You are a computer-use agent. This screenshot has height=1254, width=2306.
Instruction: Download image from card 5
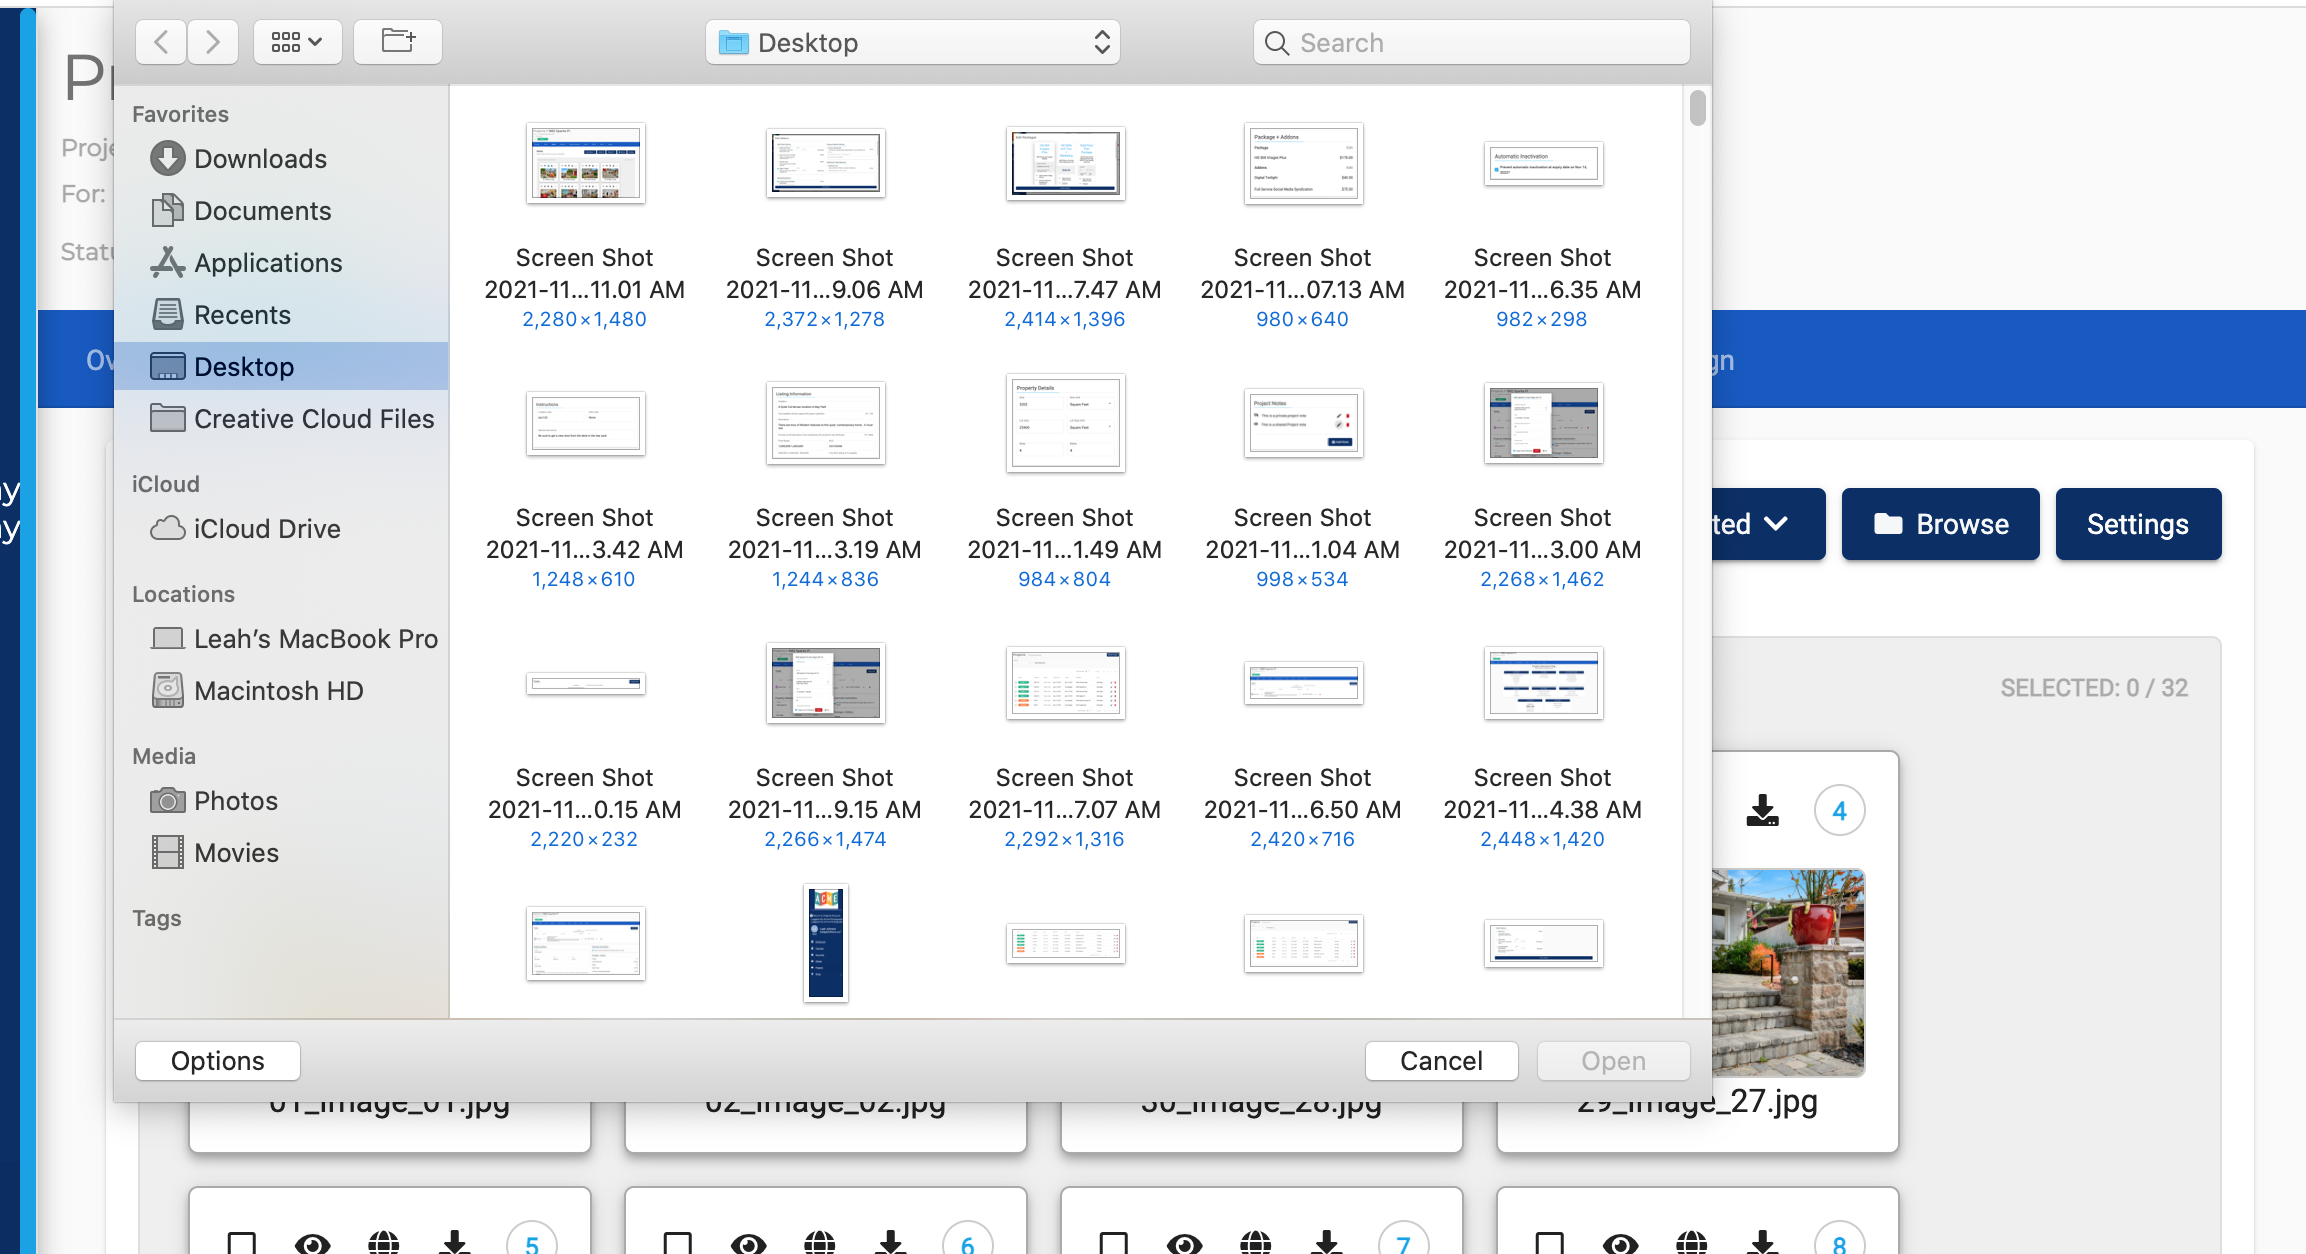[455, 1243]
